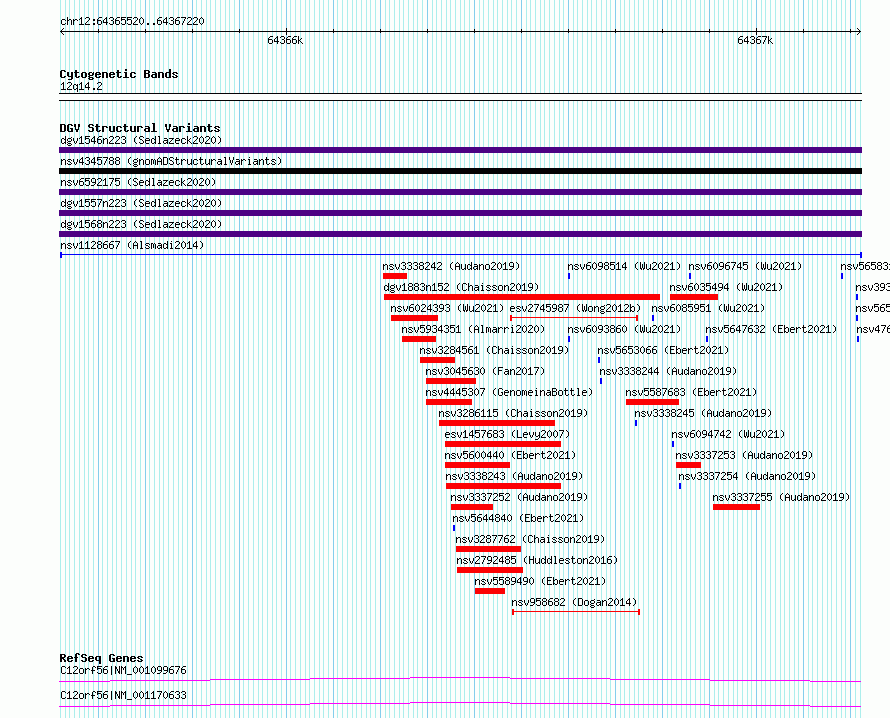Open the dgv1557n223 (Sedlazeck2020) variant
Image resolution: width=890 pixels, height=718 pixels.
141,203
